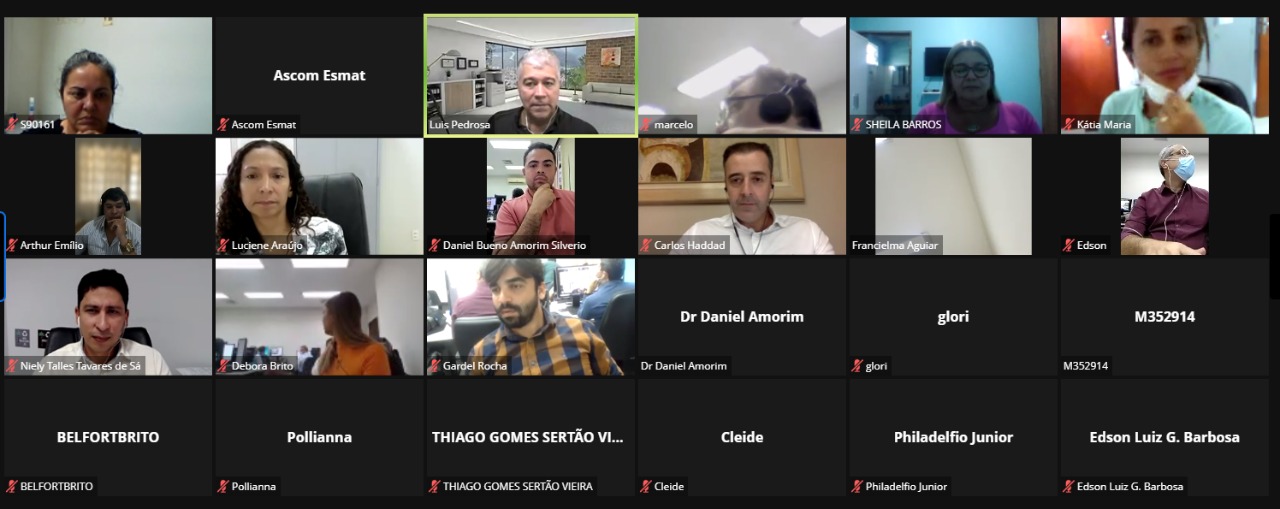This screenshot has width=1280, height=509.
Task: Click the Daniel Bueno Amorim Silverio name label
Action: (x=514, y=245)
